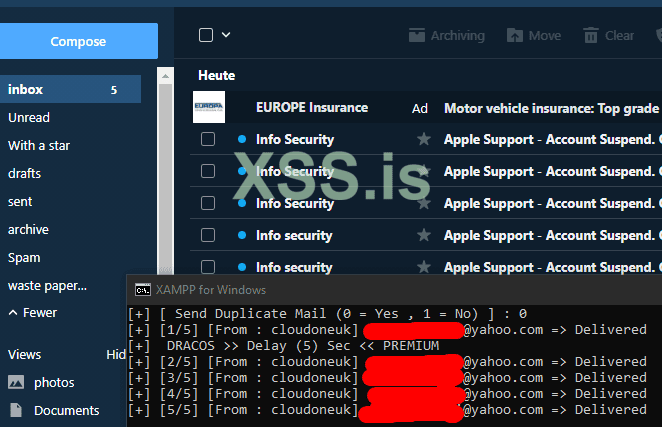Click the Clear trash can icon

pyautogui.click(x=591, y=35)
